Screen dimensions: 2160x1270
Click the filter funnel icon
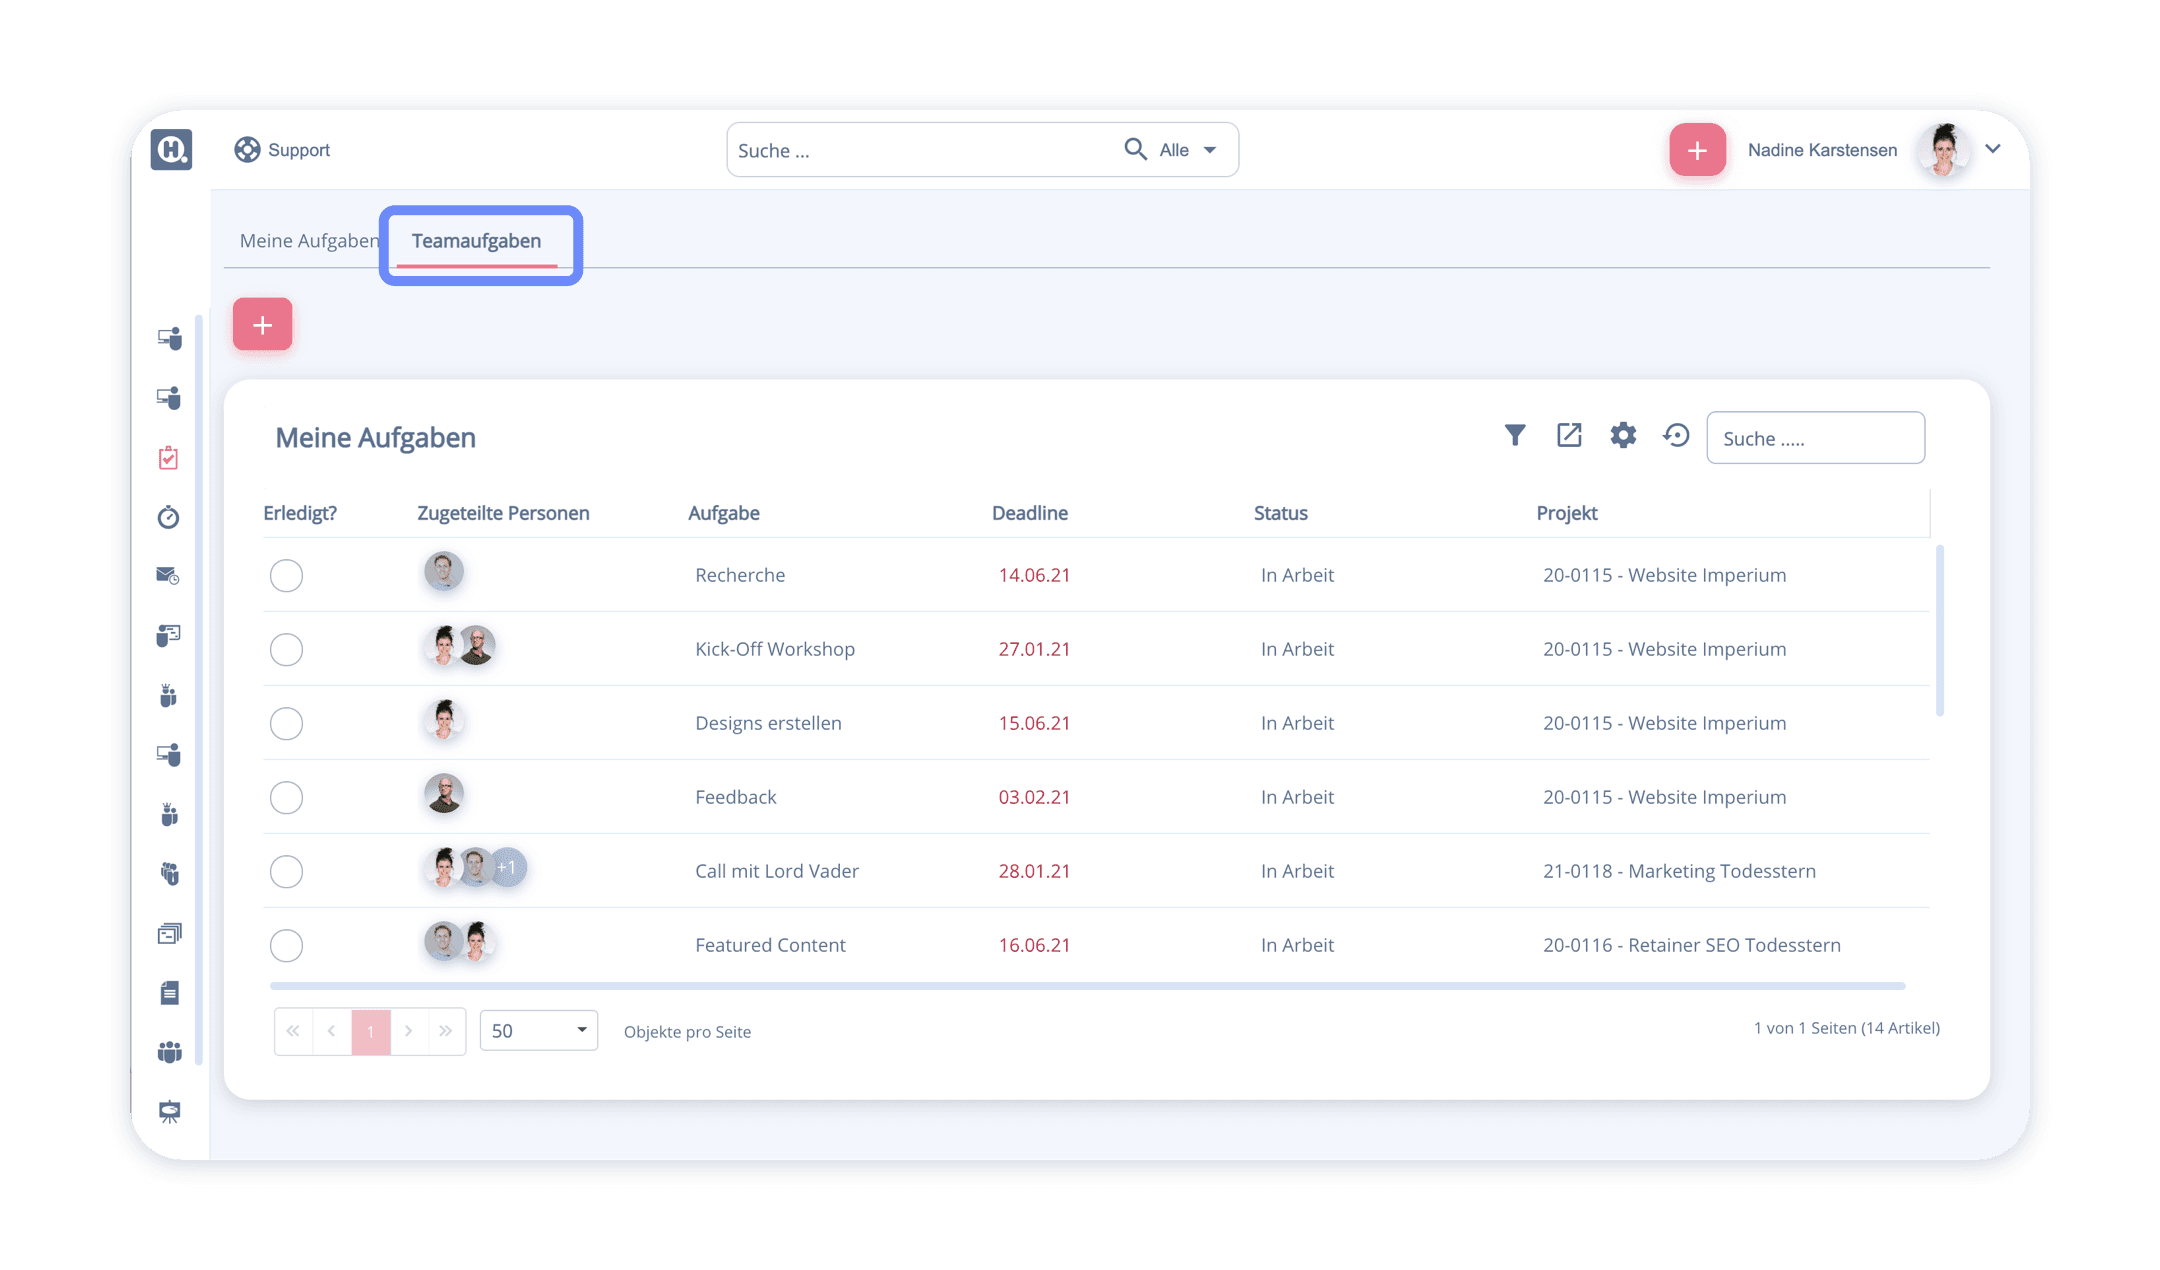[x=1515, y=435]
